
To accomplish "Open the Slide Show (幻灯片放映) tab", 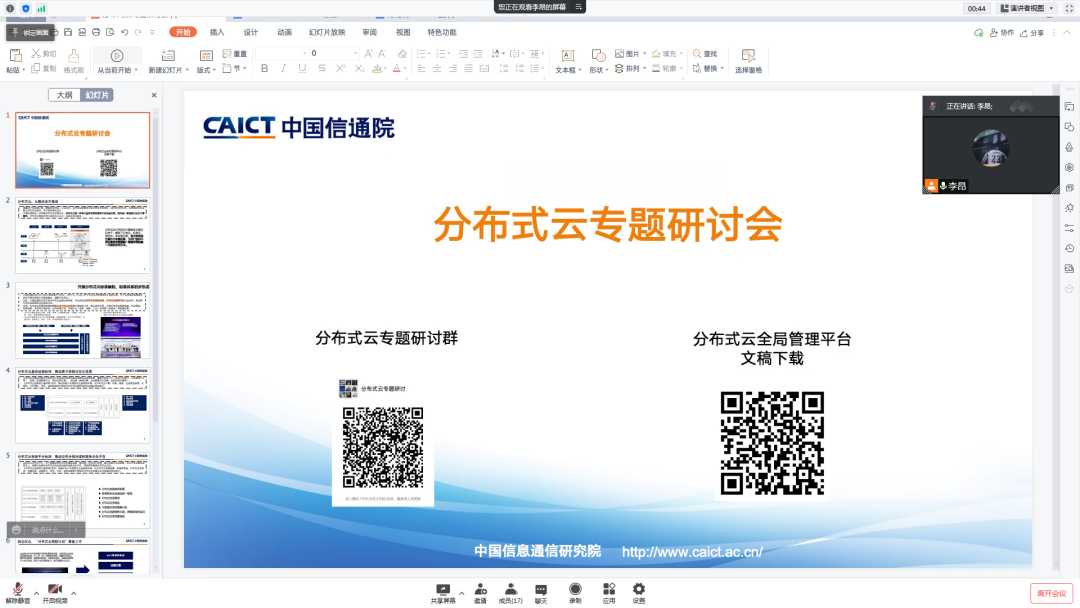I will click(327, 32).
